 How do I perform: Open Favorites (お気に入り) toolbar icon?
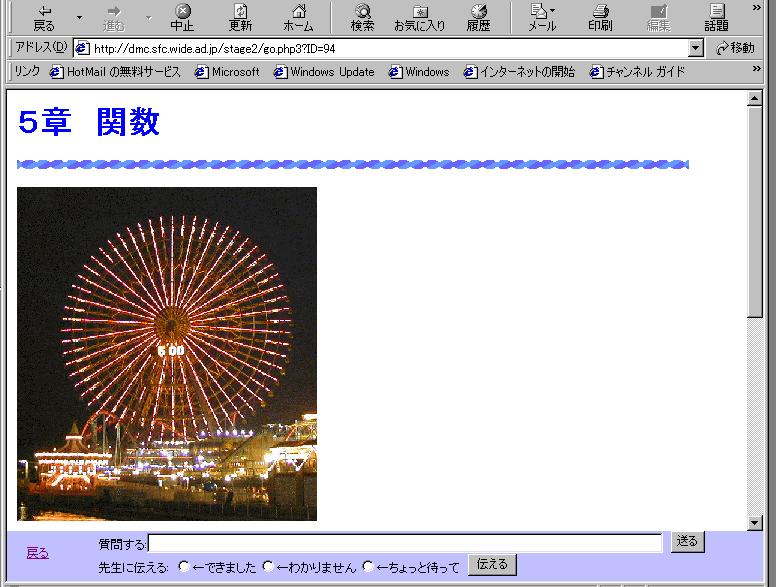click(420, 18)
